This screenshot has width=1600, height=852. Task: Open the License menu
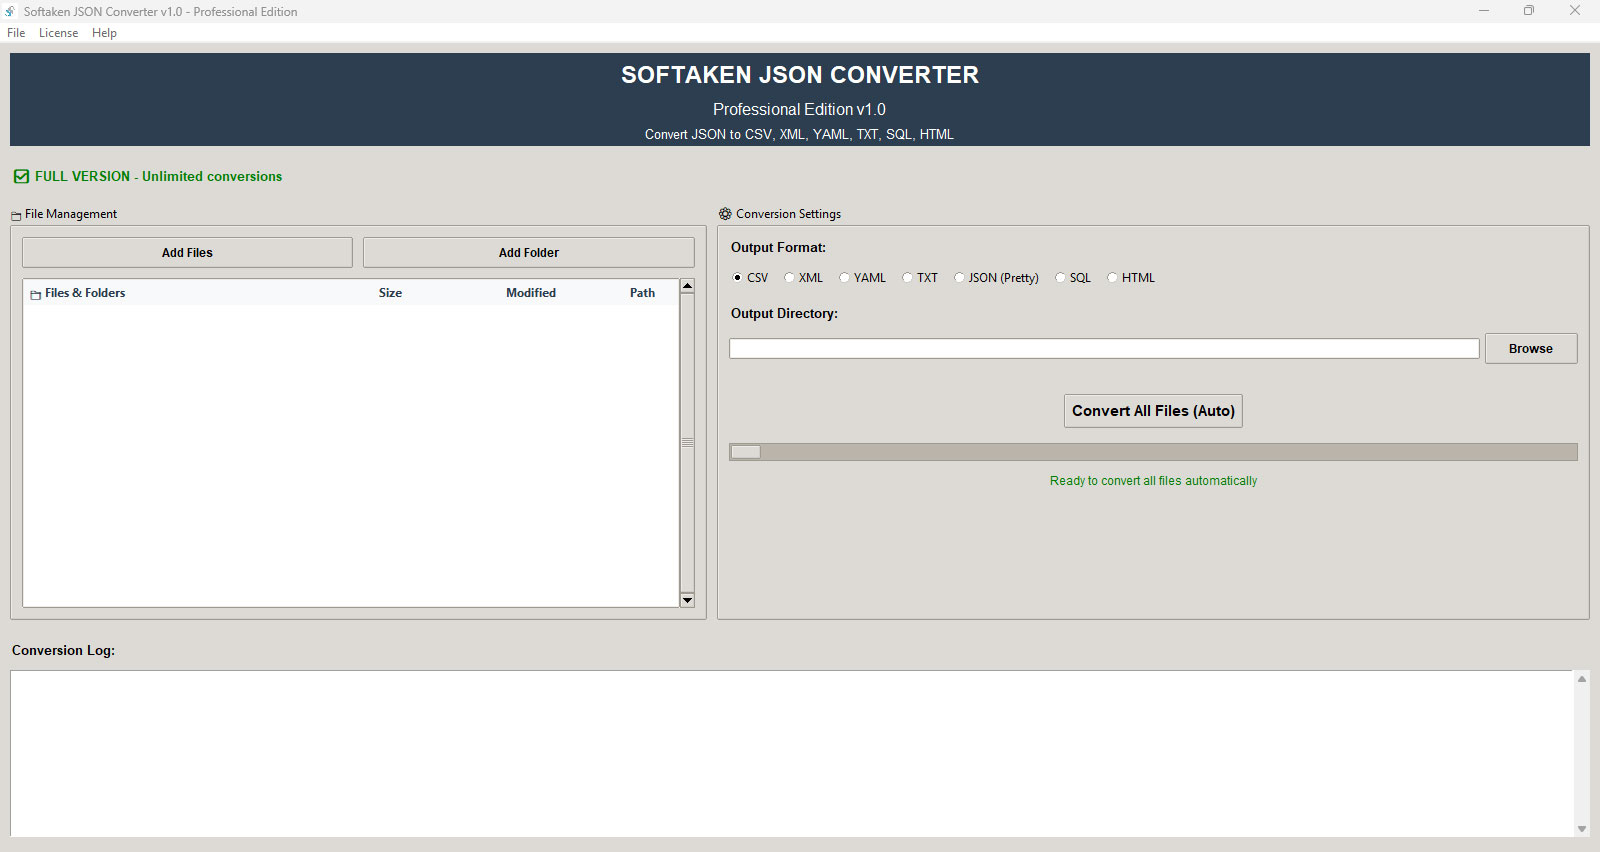(x=58, y=33)
